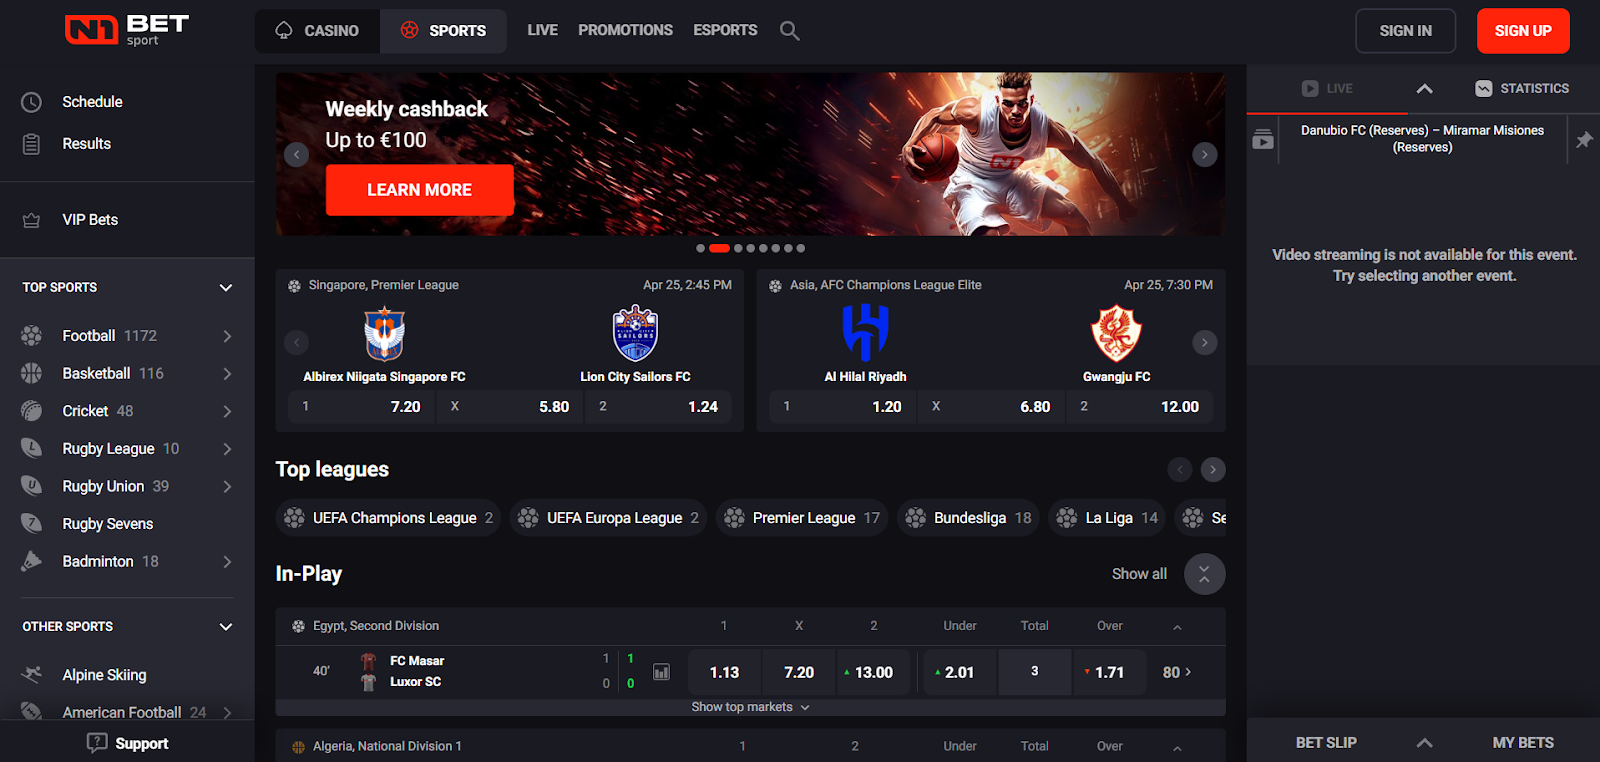Viewport: 1600px width, 762px height.
Task: Select the second banner carousel indicator dot
Action: [x=719, y=248]
